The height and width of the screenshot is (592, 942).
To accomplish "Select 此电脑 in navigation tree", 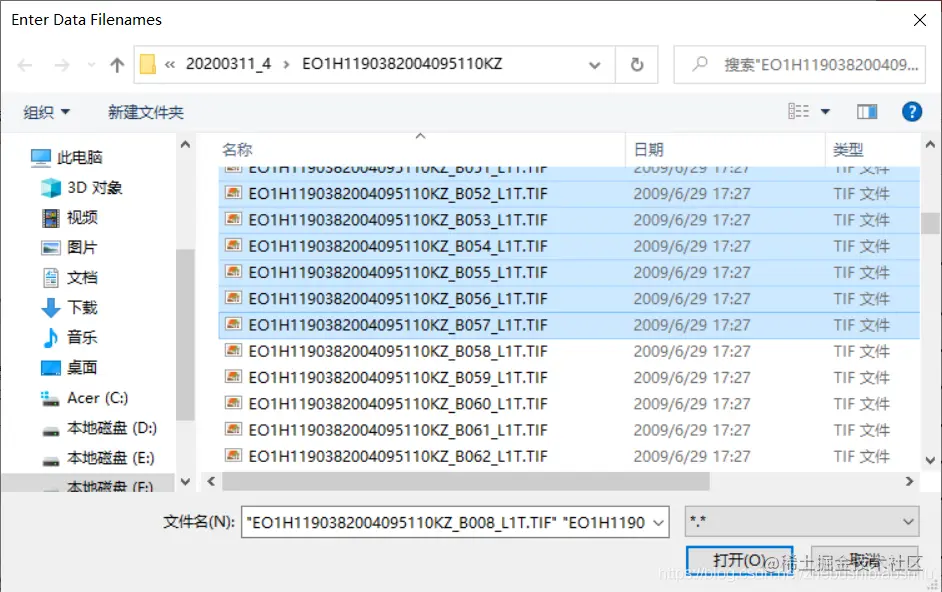I will tap(67, 157).
